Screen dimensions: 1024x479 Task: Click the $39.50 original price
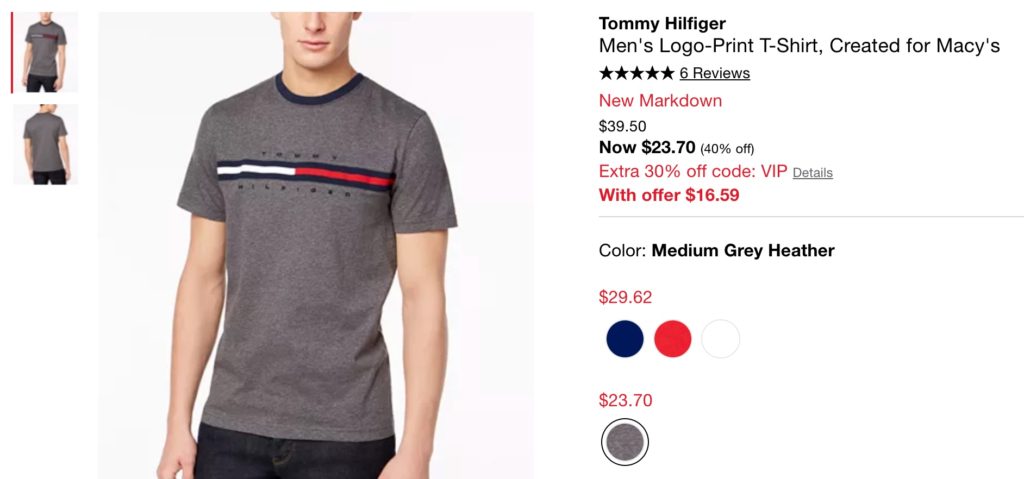click(622, 126)
